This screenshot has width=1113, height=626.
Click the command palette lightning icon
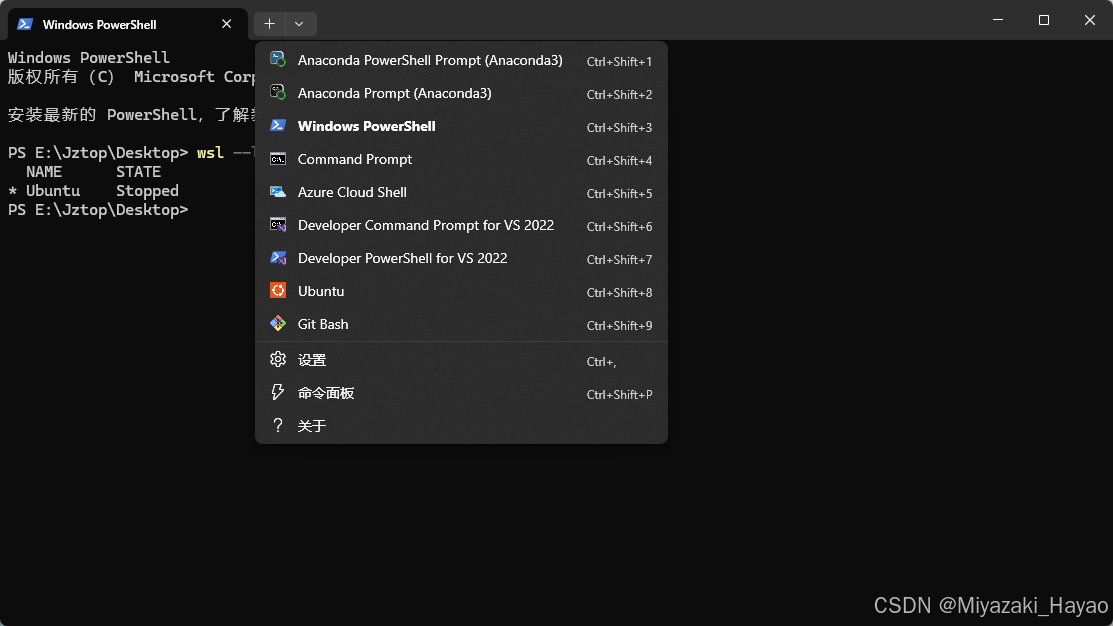[278, 393]
